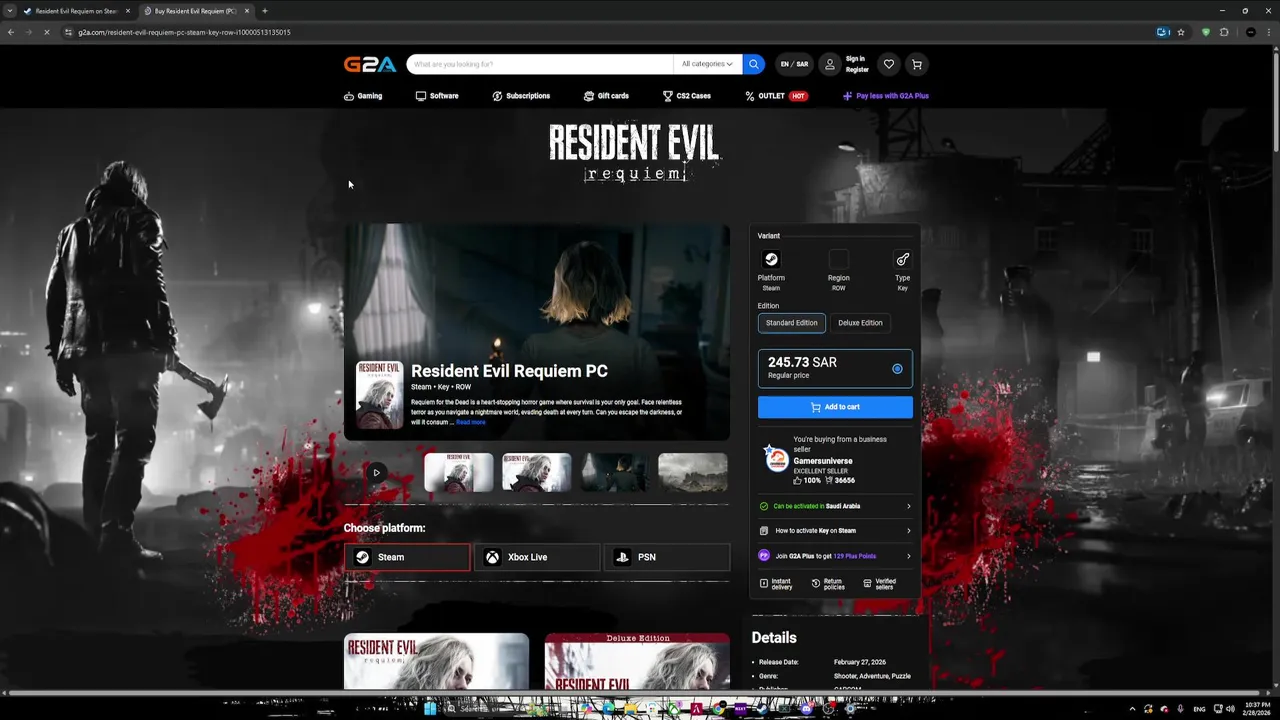This screenshot has height=720, width=1280.
Task: Click the Steam platform variant icon
Action: 771,259
